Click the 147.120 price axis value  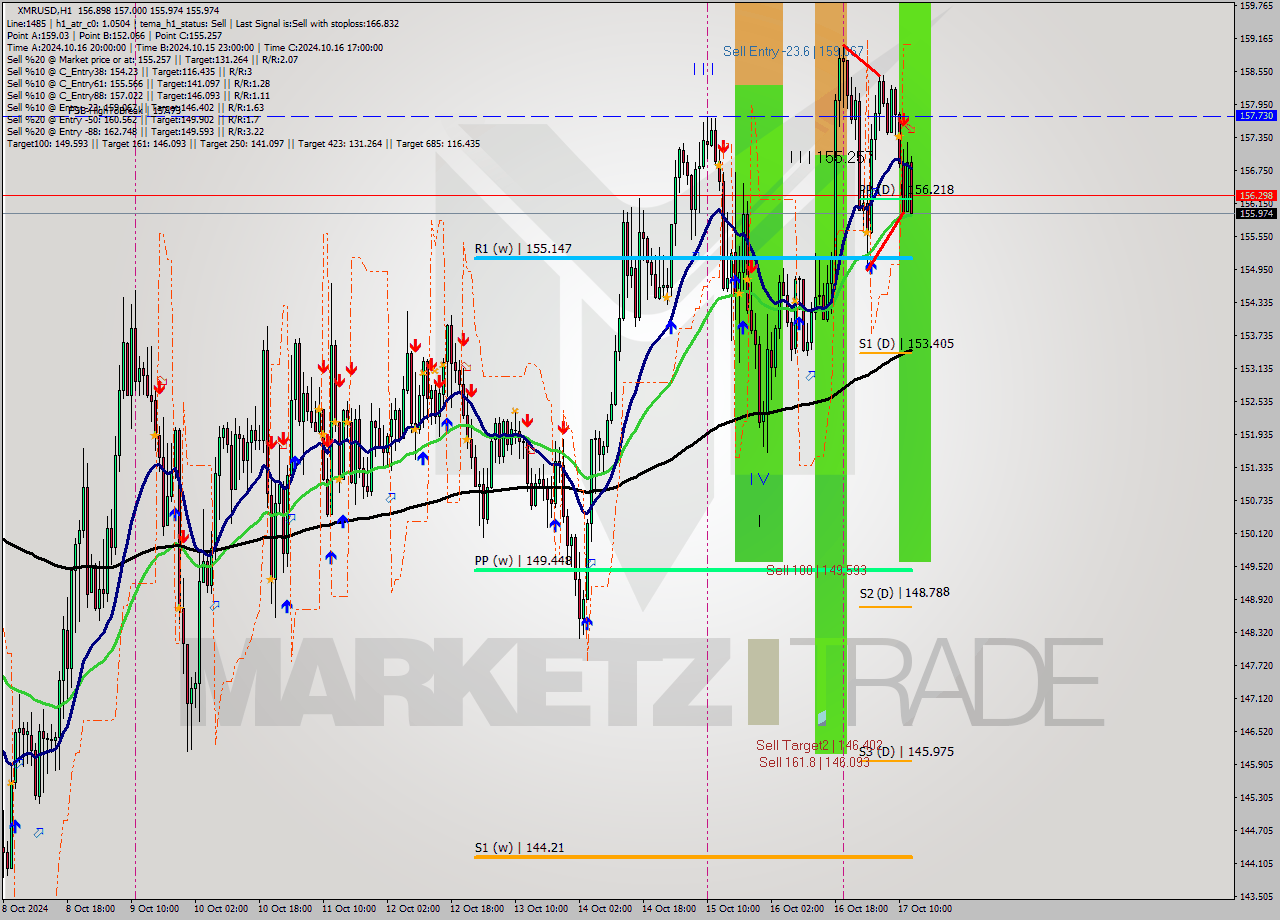coord(1257,698)
